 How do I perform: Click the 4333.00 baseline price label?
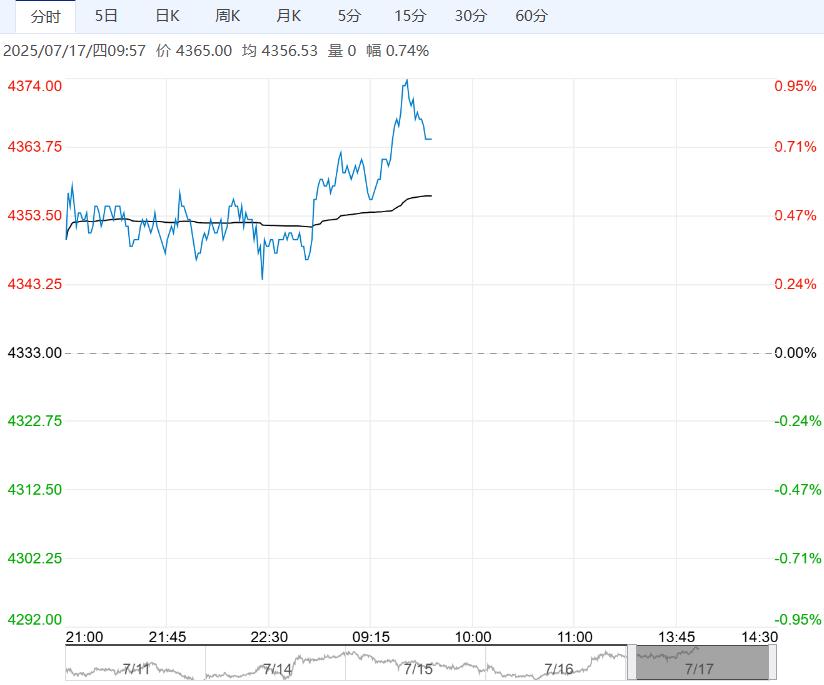[x=35, y=353]
